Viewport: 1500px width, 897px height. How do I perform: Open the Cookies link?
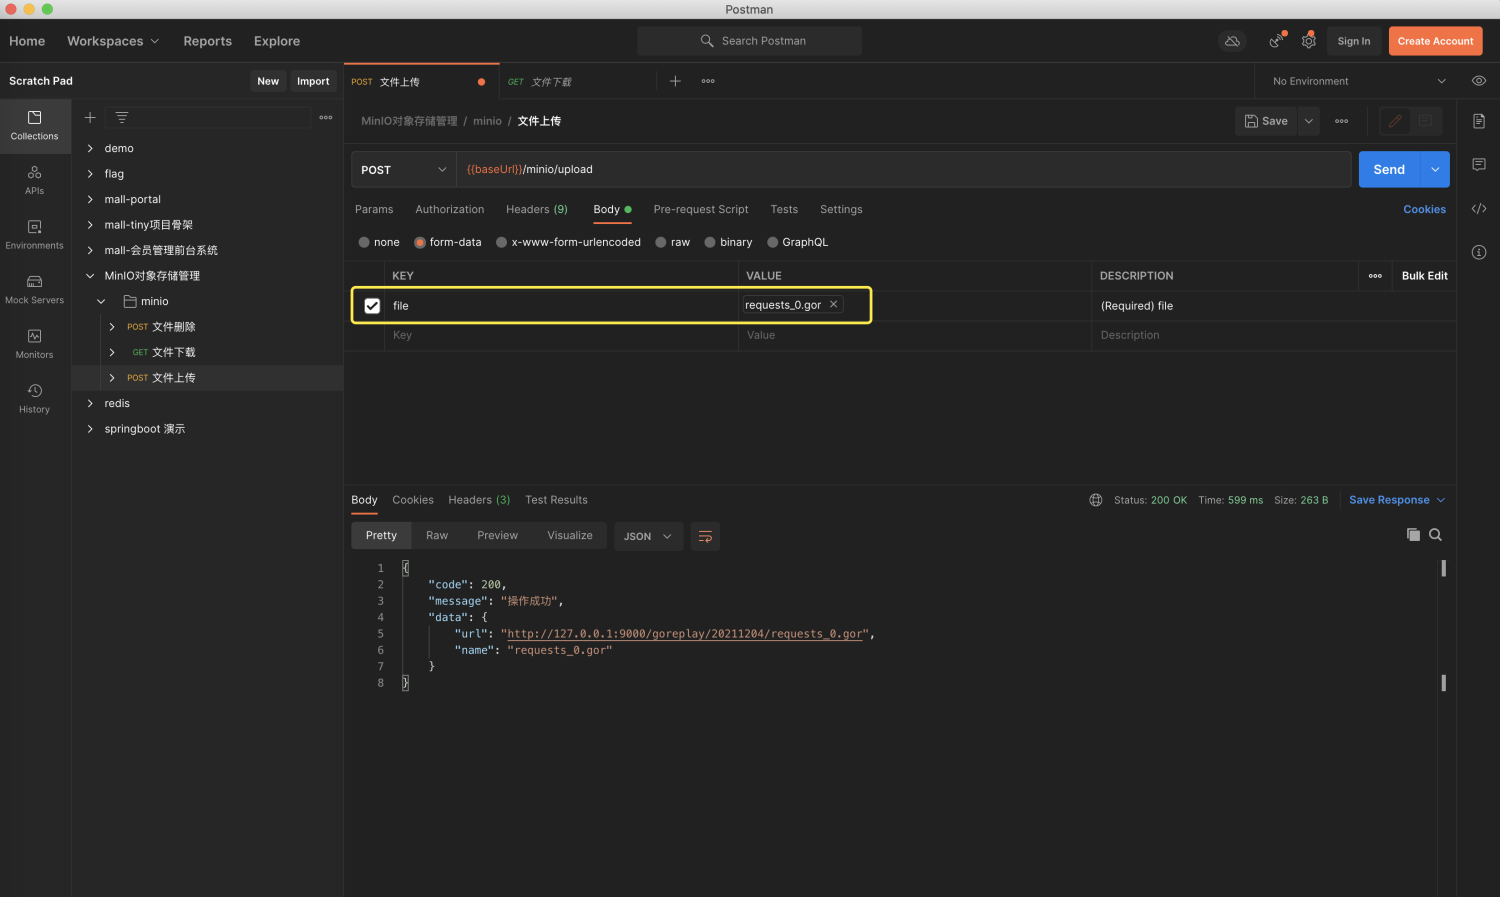[1424, 209]
